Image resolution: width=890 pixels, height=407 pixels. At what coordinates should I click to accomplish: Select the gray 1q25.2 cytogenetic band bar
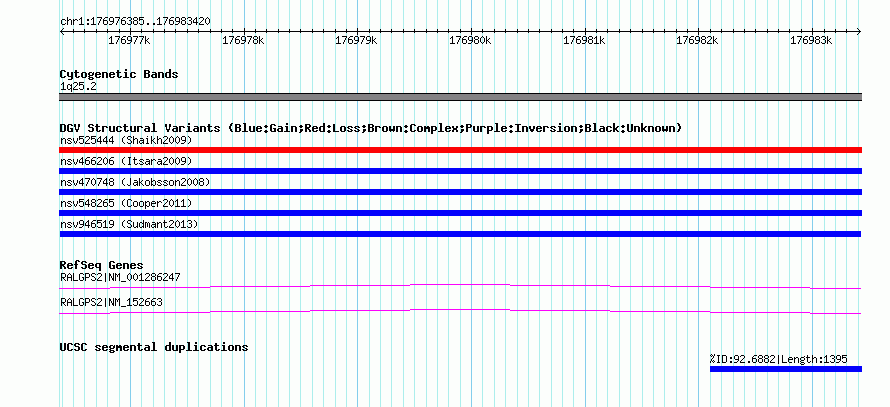click(x=460, y=97)
